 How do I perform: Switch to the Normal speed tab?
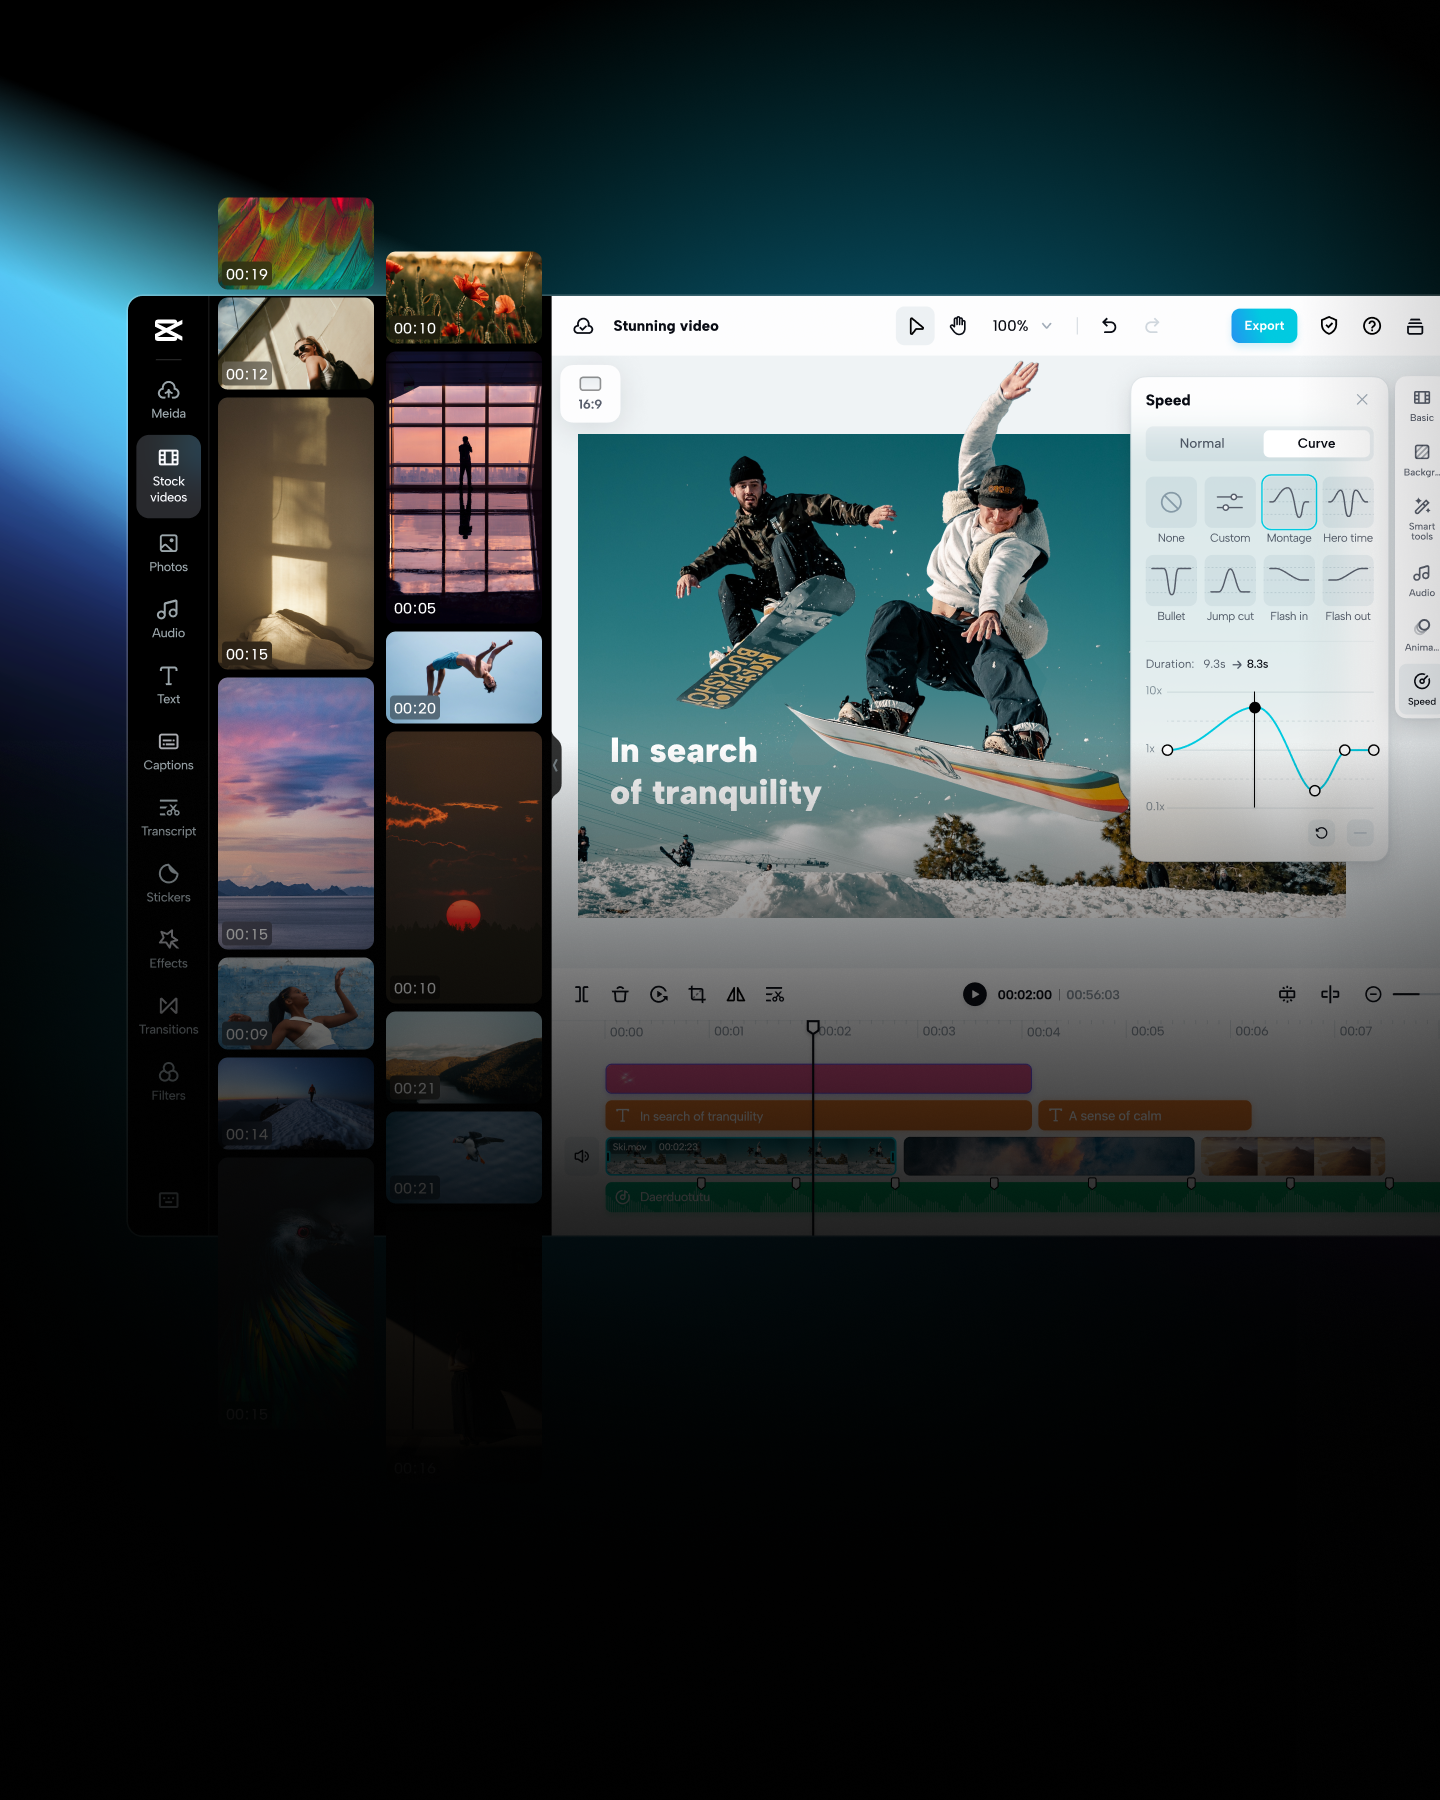click(1202, 443)
